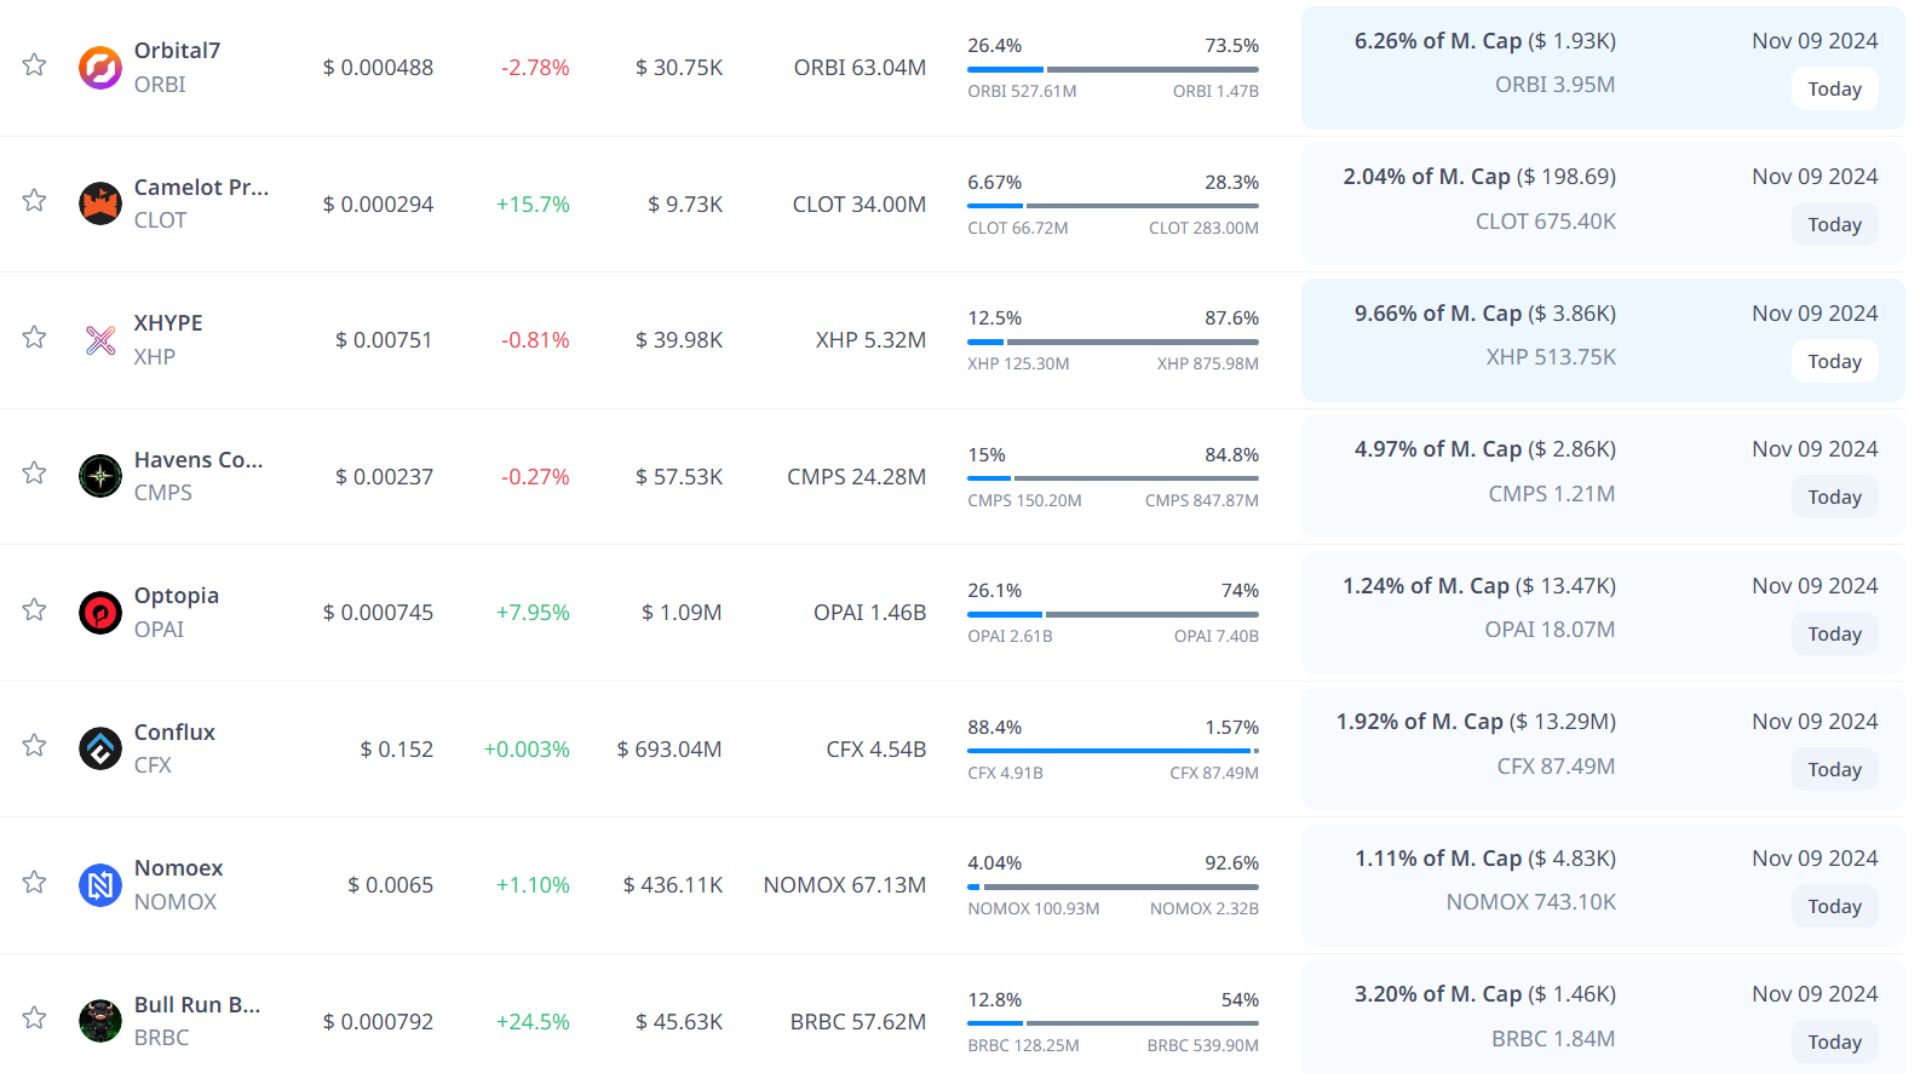The image size is (1920, 1080).
Task: Click the XHYPE coin logo icon
Action: [100, 340]
